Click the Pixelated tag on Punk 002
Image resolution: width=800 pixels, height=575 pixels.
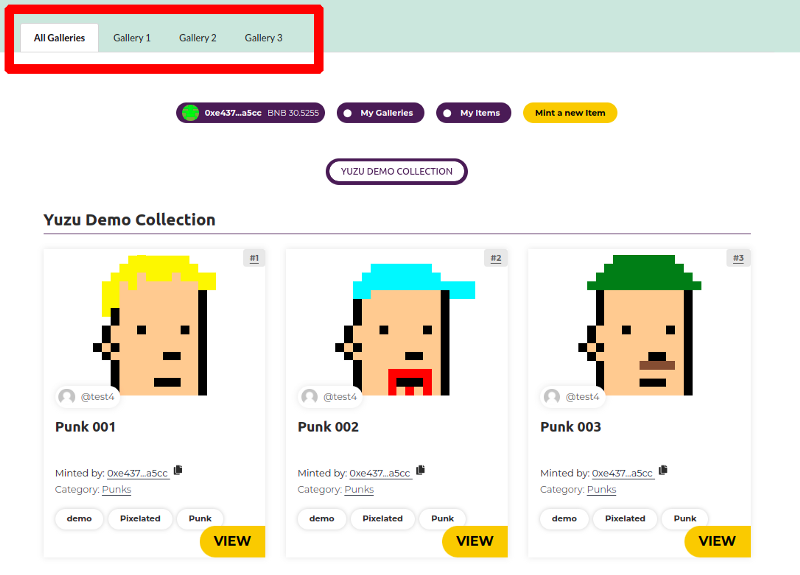pos(383,518)
